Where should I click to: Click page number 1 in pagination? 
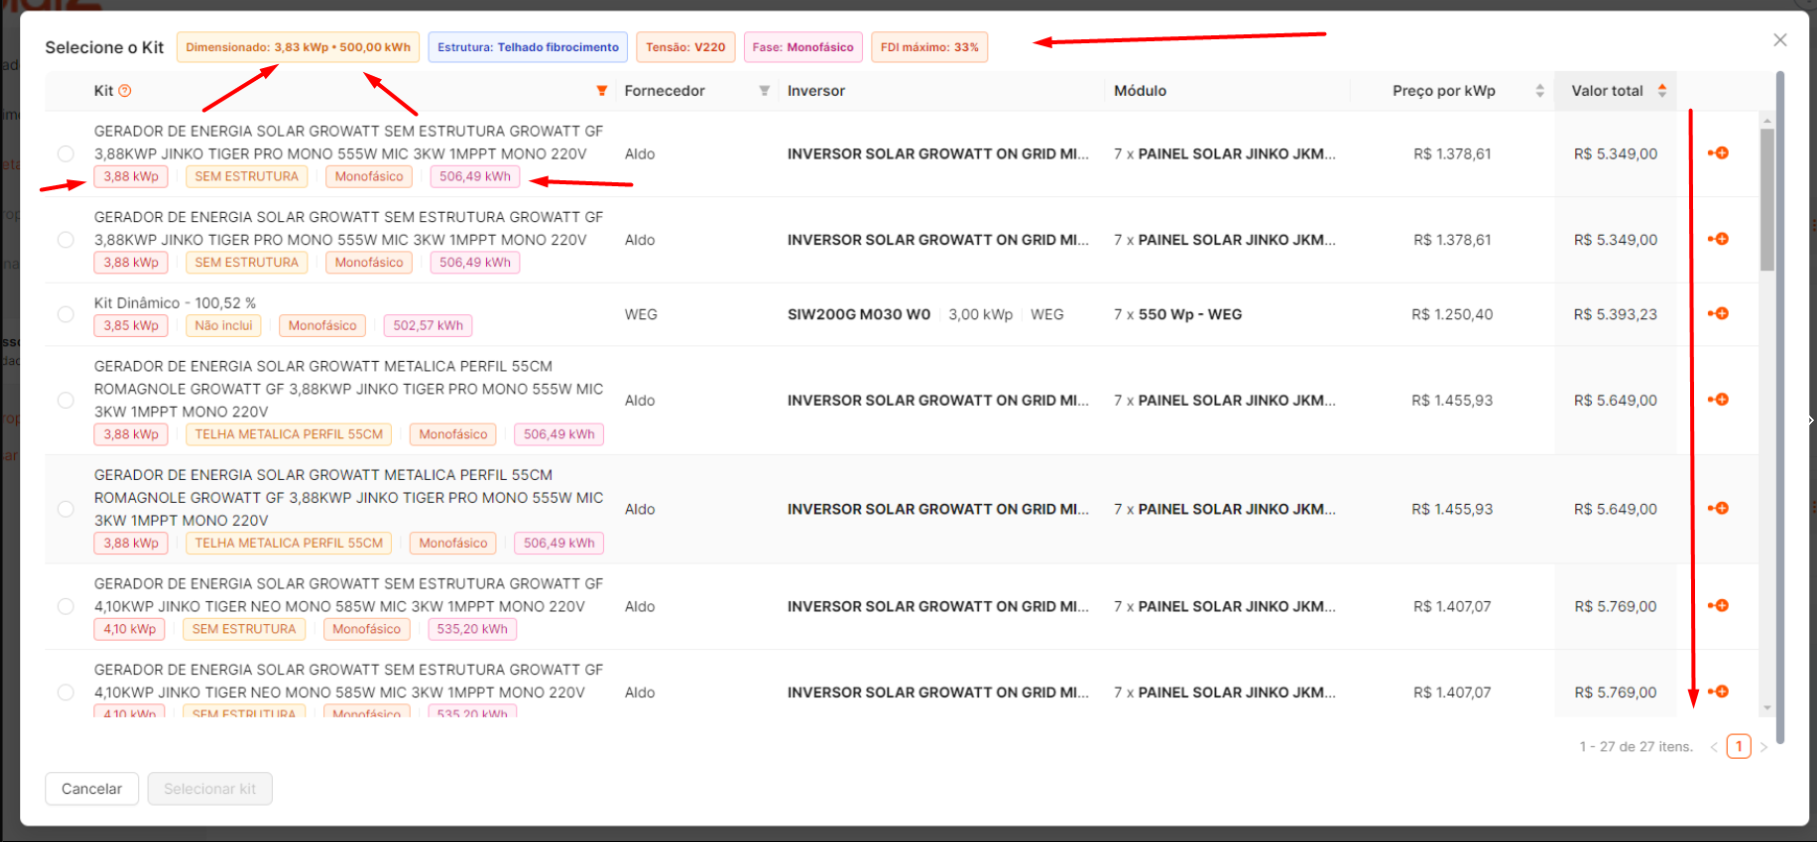(x=1739, y=747)
